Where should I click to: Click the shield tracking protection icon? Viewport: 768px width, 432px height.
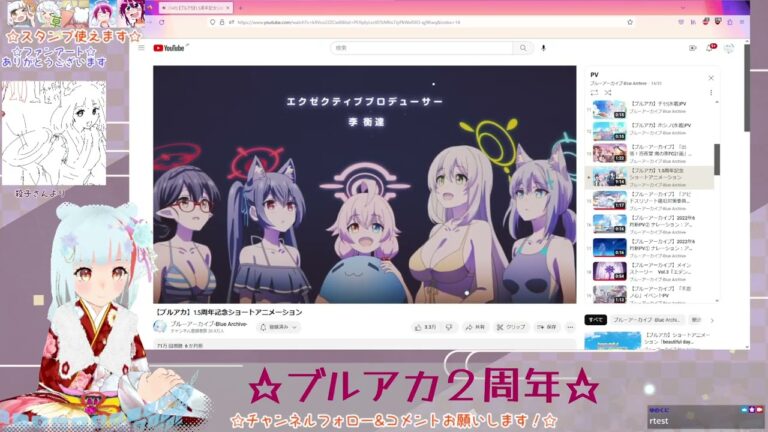tap(212, 22)
